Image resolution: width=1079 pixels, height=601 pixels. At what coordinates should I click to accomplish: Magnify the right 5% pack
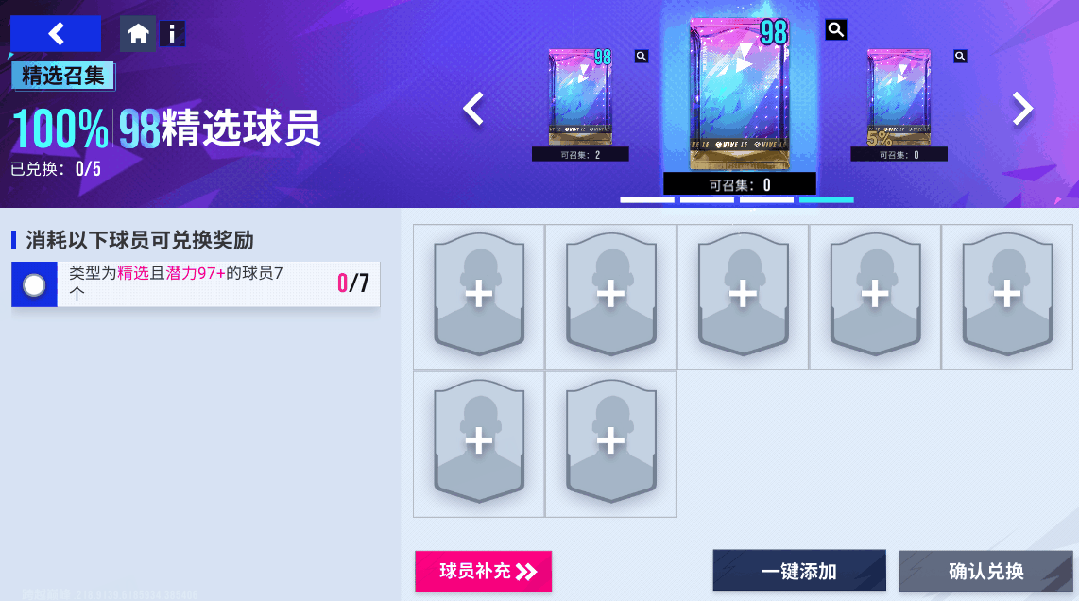[x=961, y=56]
